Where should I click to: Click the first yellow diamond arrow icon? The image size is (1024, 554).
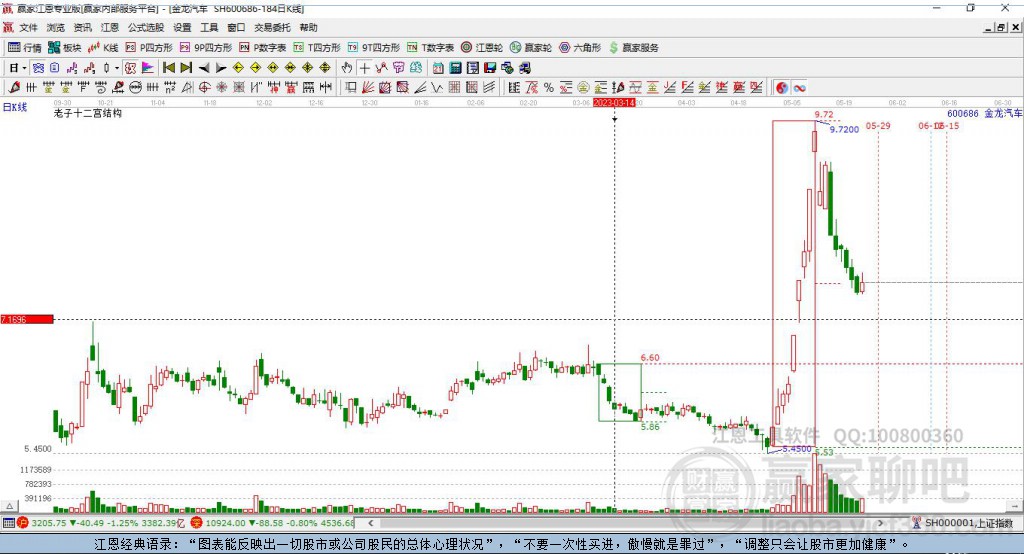pyautogui.click(x=238, y=68)
